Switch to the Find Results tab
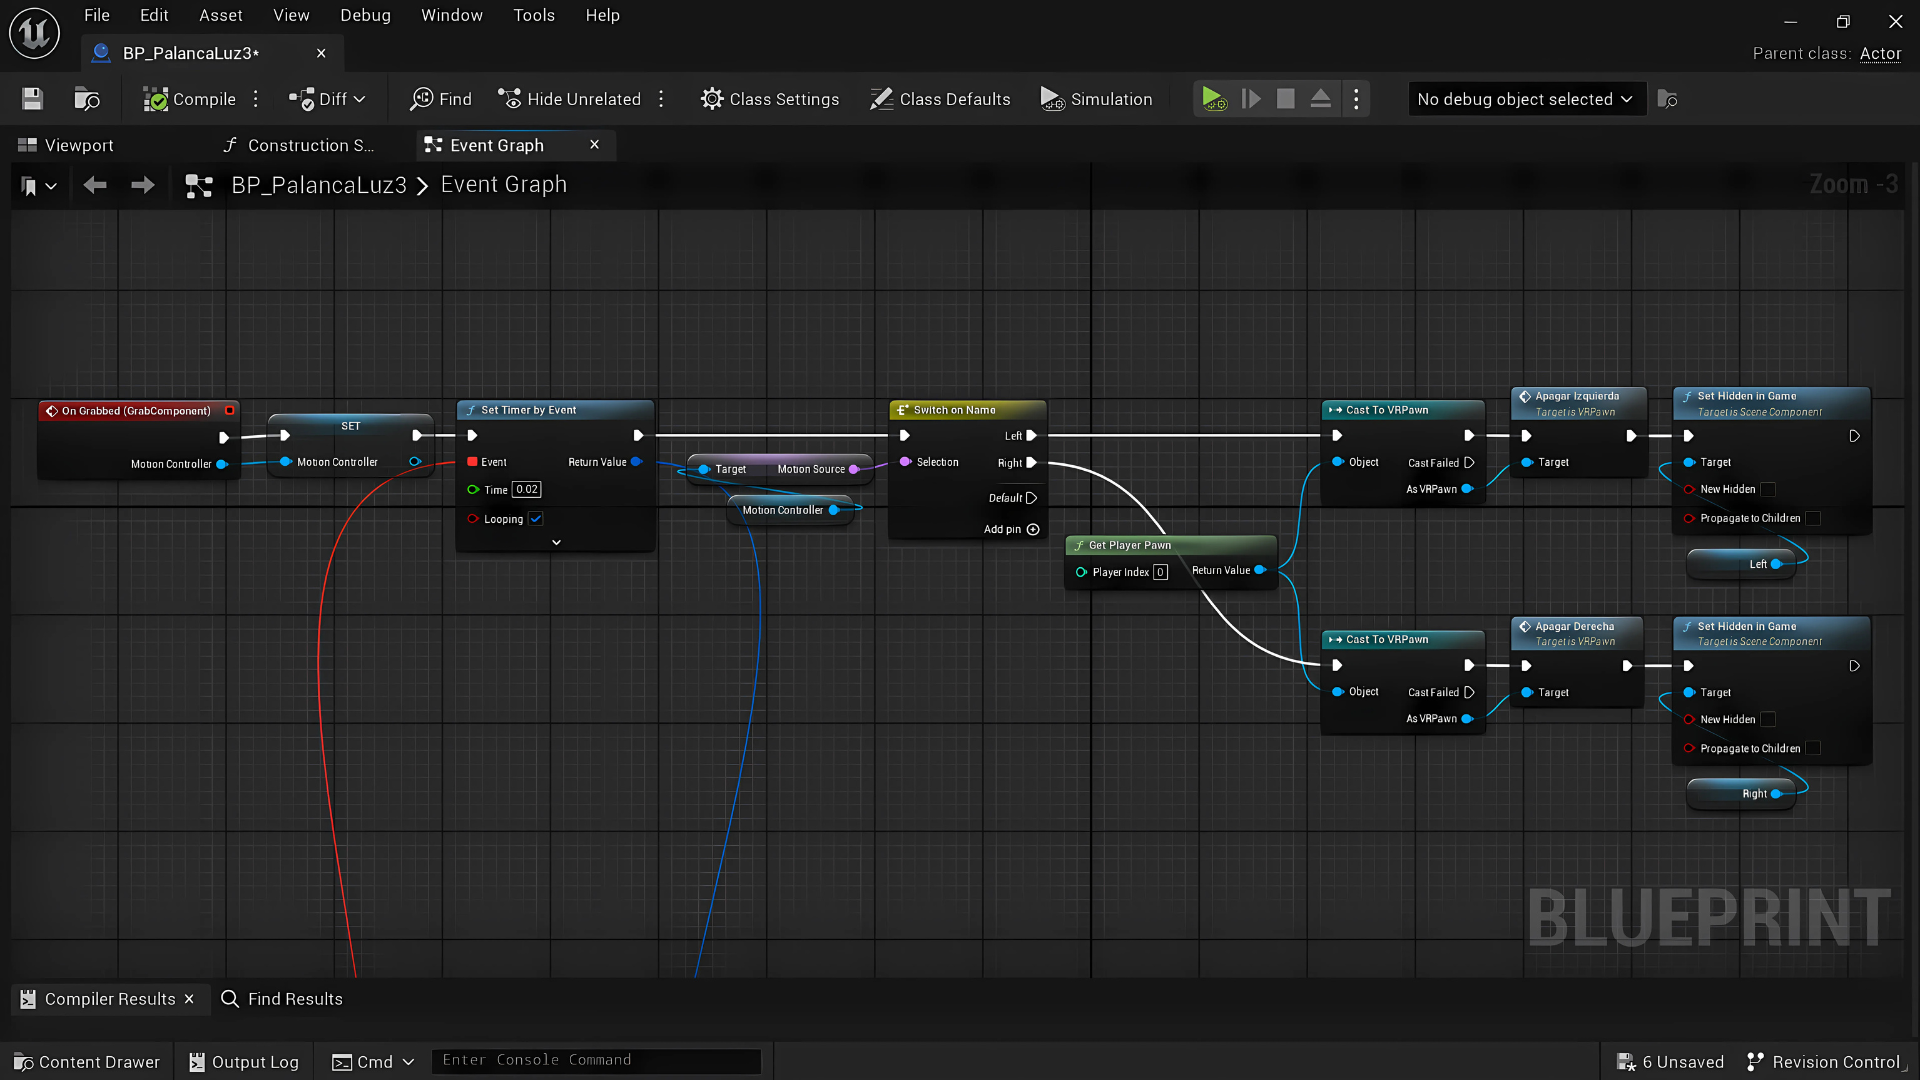This screenshot has width=1920, height=1080. click(x=281, y=999)
